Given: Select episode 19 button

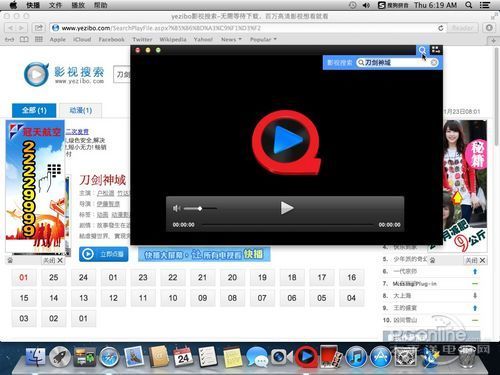Looking at the screenshot, I should (x=262, y=277).
